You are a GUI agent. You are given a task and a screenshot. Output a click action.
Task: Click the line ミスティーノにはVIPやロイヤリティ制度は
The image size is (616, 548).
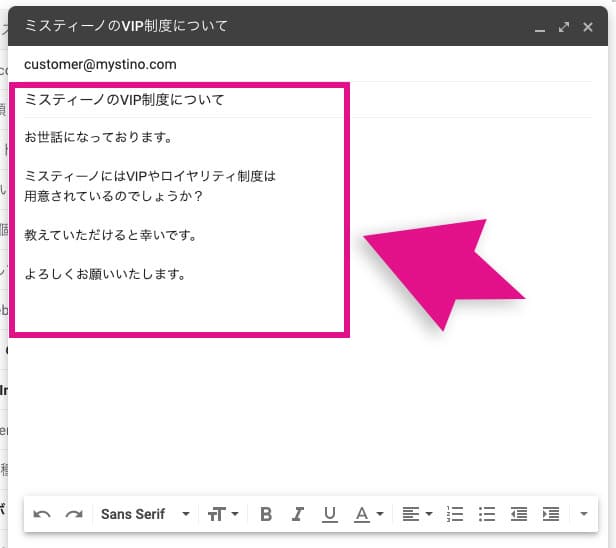tap(150, 176)
